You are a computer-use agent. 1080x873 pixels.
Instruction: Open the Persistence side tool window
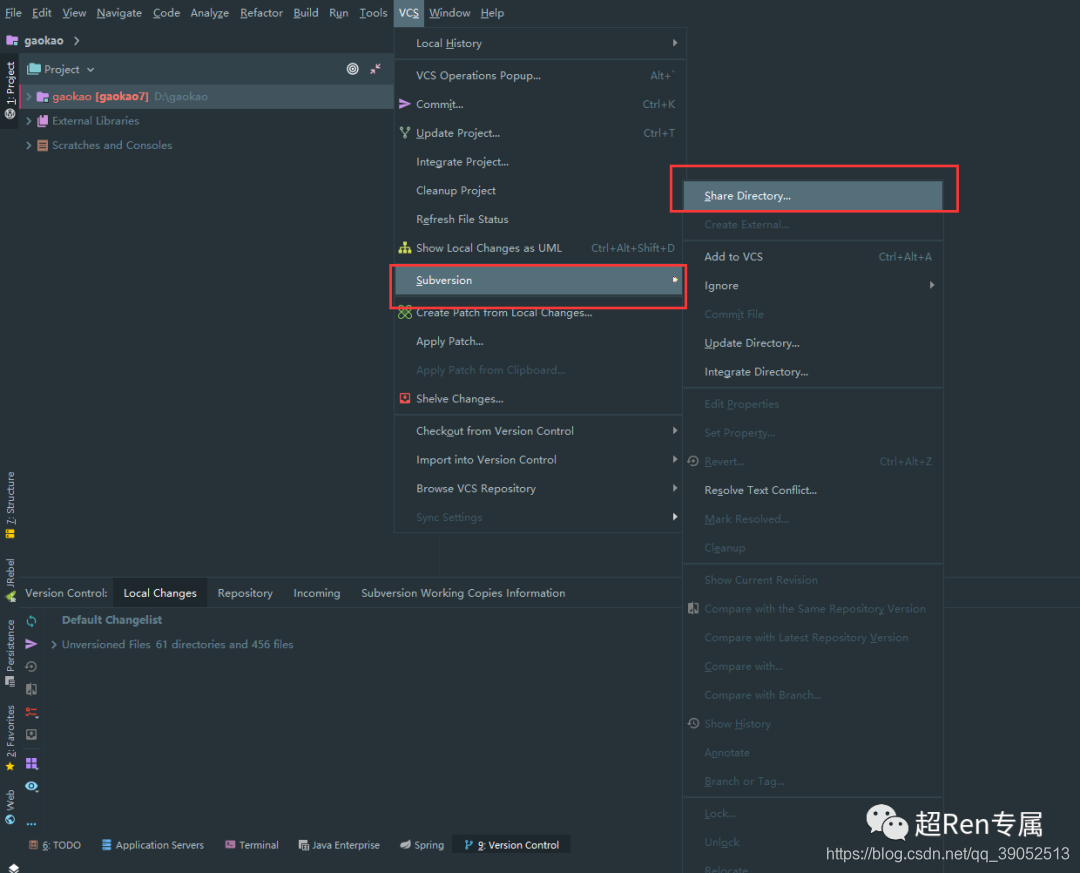click(x=10, y=653)
